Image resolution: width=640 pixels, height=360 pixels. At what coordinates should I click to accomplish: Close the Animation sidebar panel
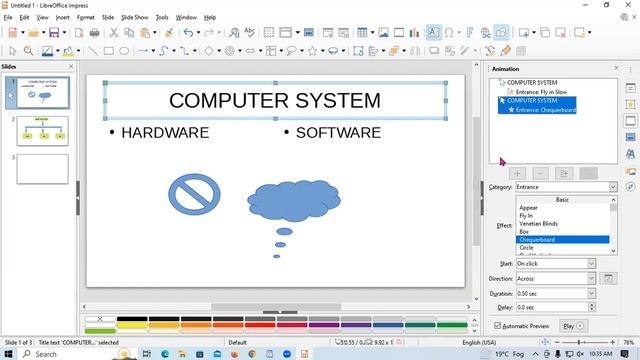616,68
